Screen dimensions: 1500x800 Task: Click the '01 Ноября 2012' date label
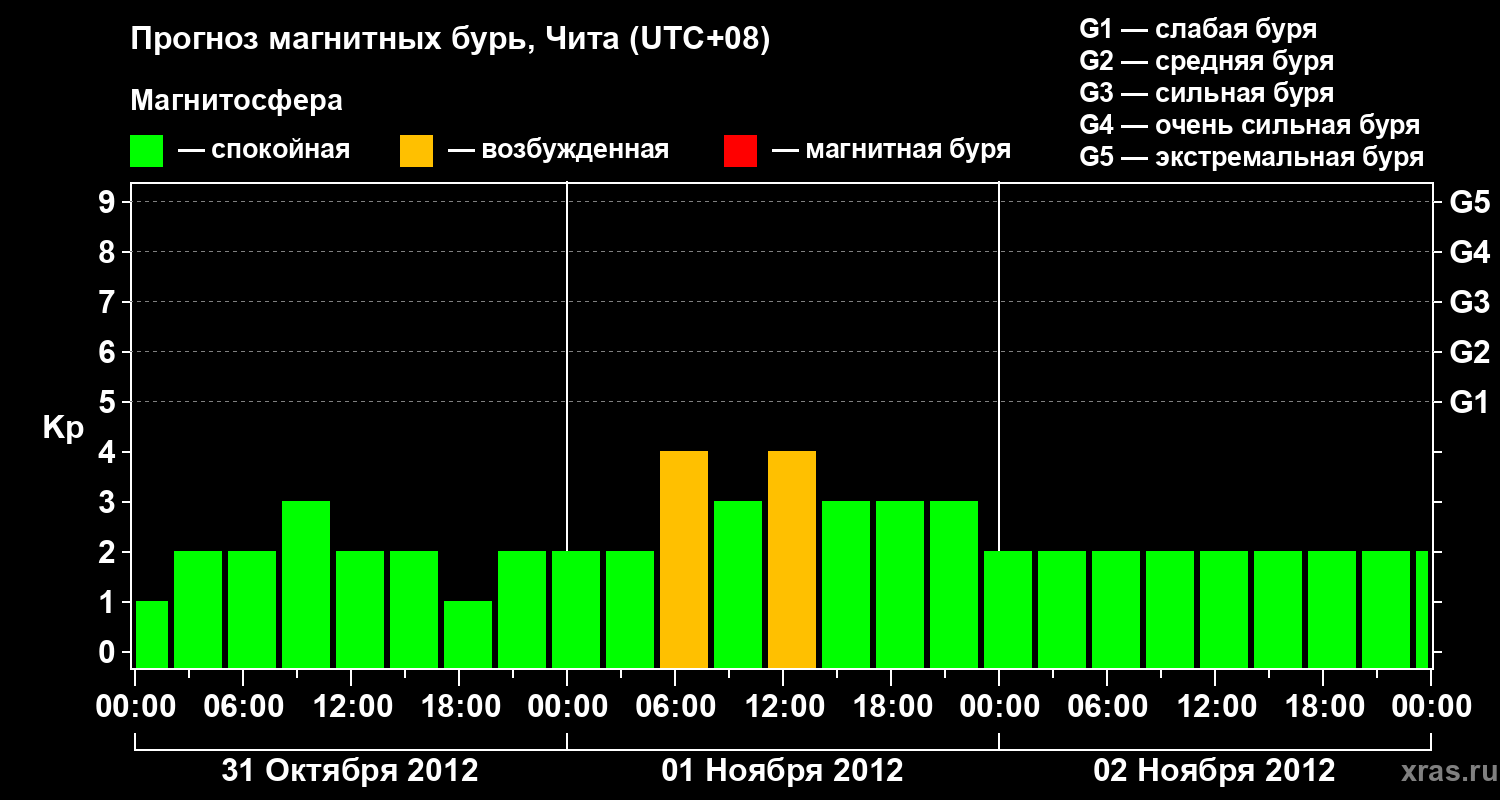pyautogui.click(x=783, y=771)
